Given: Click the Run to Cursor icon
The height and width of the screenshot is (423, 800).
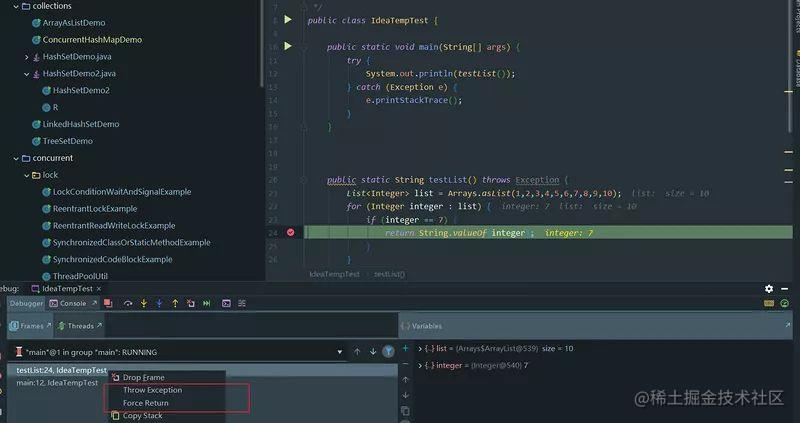Looking at the screenshot, I should 207,304.
